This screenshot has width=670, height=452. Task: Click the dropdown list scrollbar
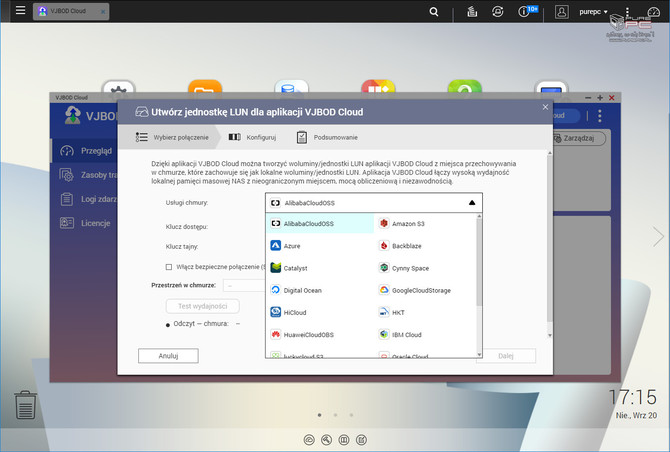[479, 261]
